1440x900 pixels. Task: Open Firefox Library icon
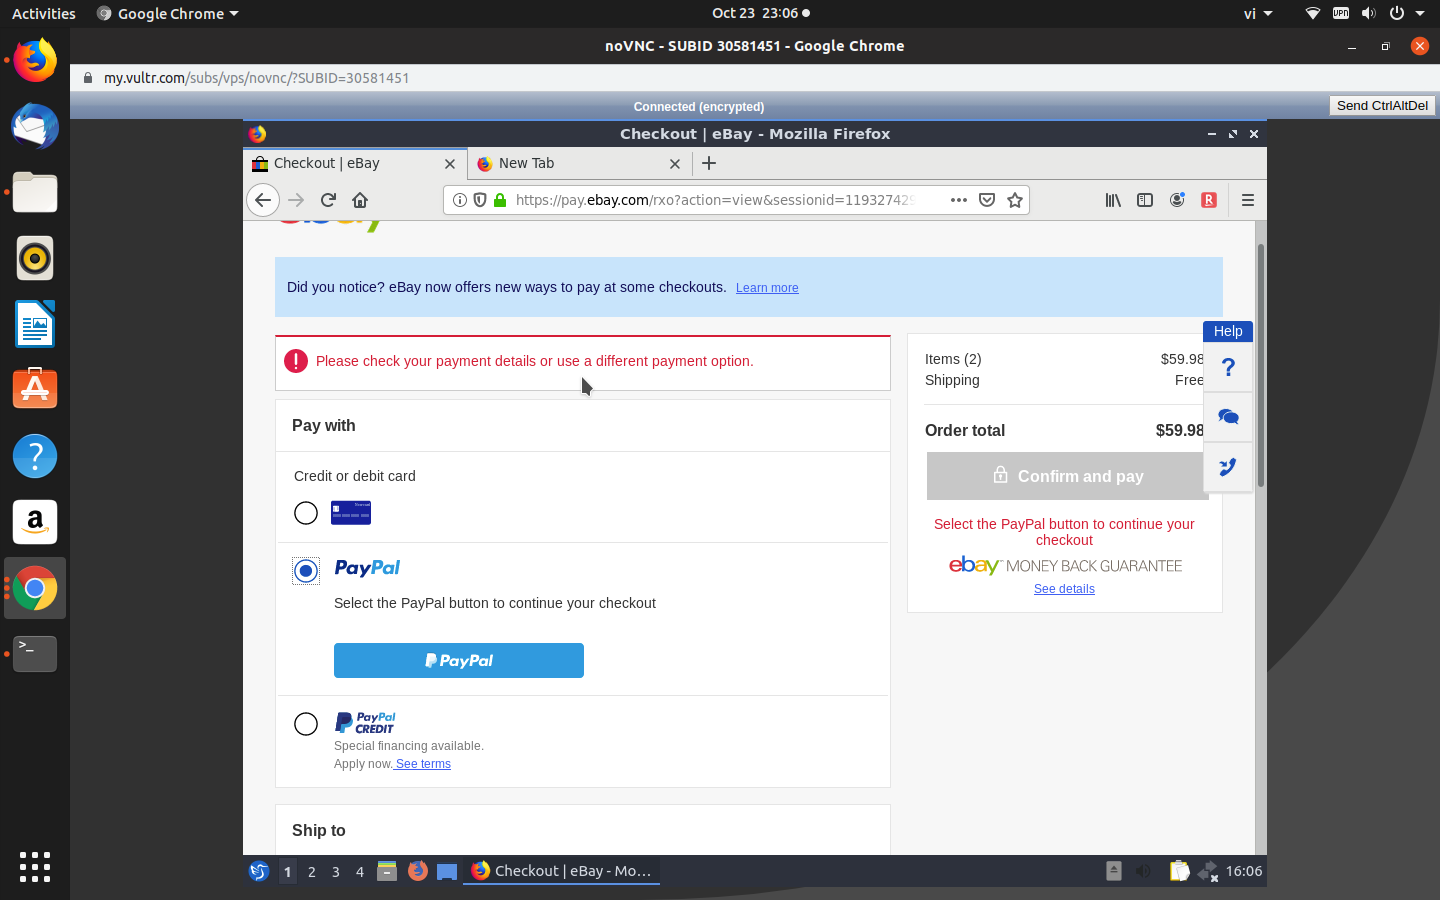[1113, 200]
